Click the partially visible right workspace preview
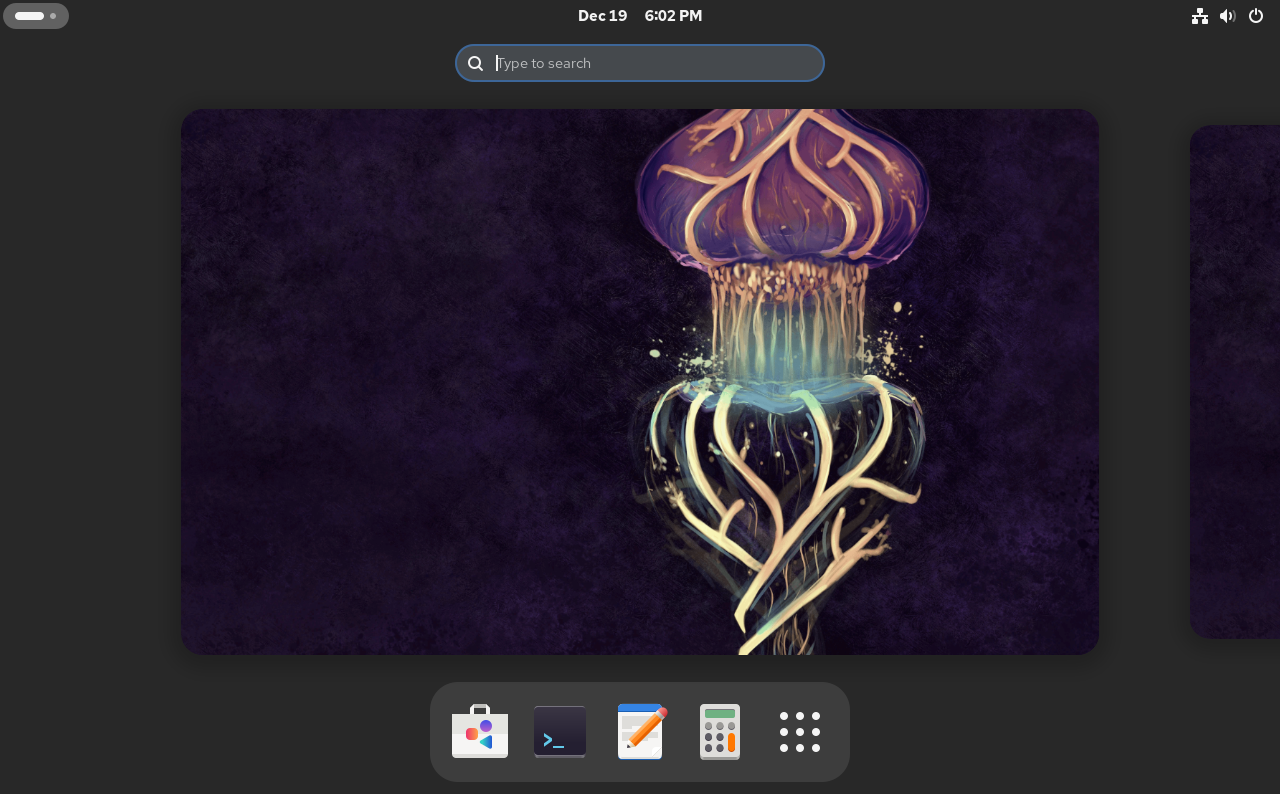Screen dimensions: 1280x794 [1234, 382]
